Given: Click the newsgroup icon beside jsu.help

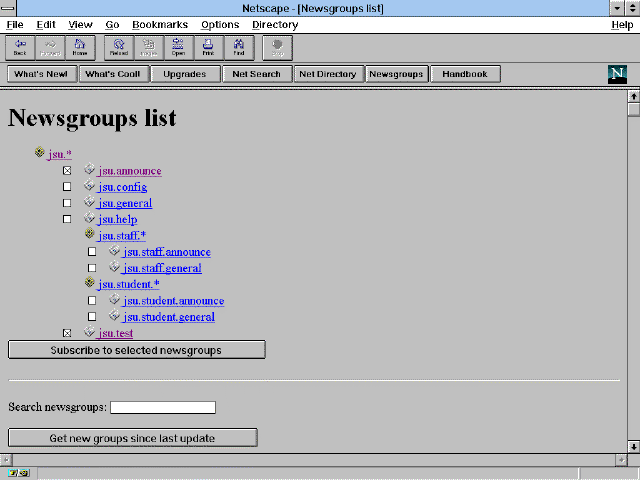Looking at the screenshot, I should [x=89, y=218].
